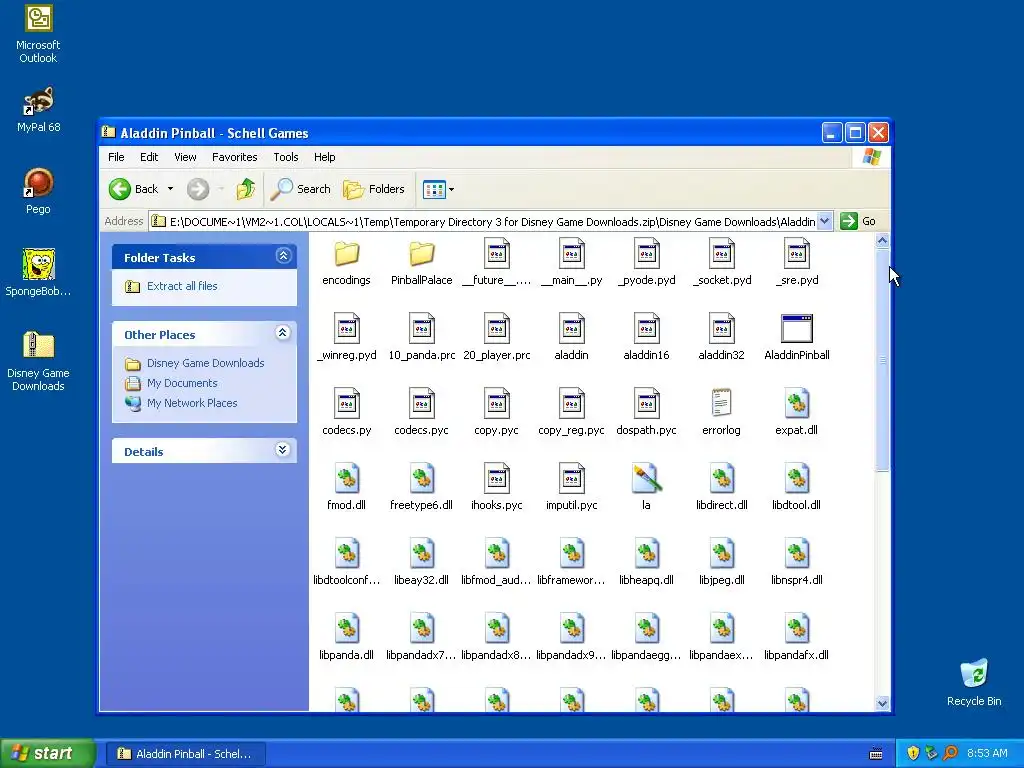Viewport: 1024px width, 768px height.
Task: Select the libeay32.dll file icon
Action: pos(422,553)
